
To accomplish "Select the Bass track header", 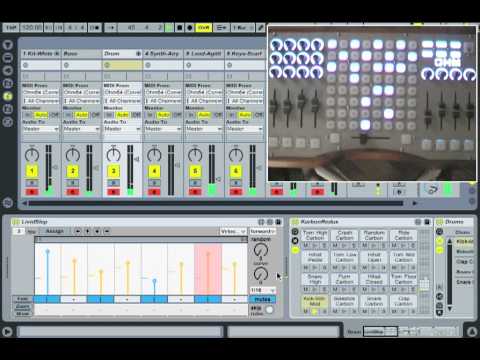I will point(82,54).
